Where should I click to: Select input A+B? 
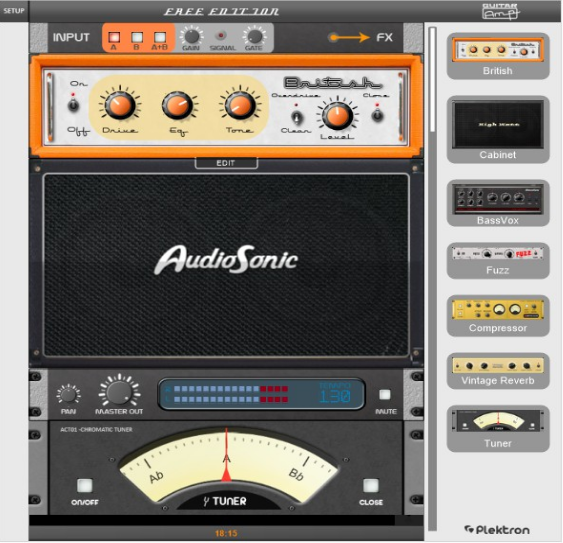coord(160,37)
